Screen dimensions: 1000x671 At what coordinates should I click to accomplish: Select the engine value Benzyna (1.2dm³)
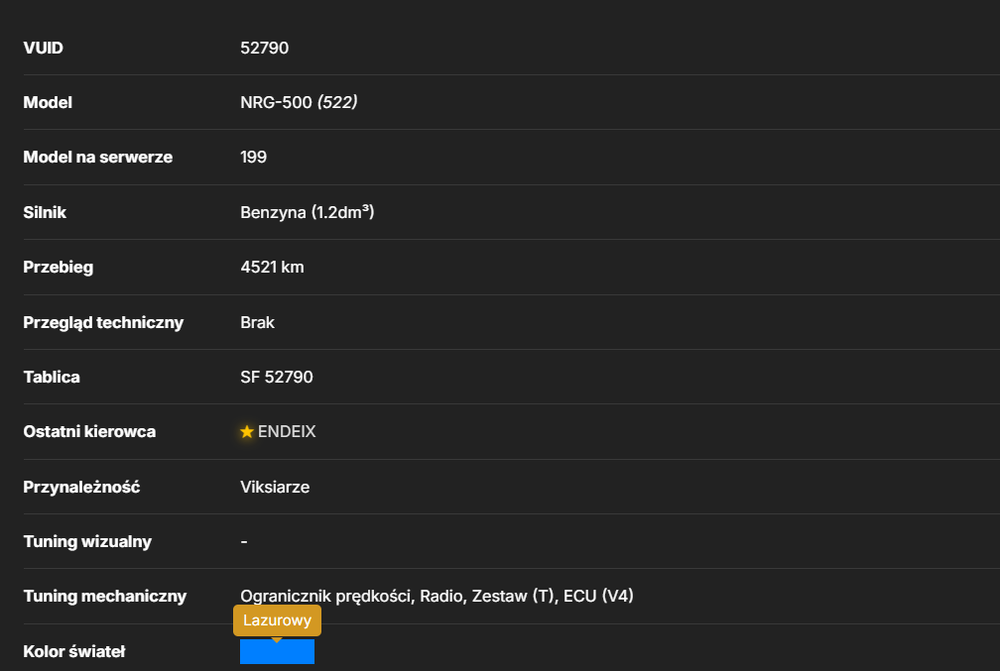[307, 212]
